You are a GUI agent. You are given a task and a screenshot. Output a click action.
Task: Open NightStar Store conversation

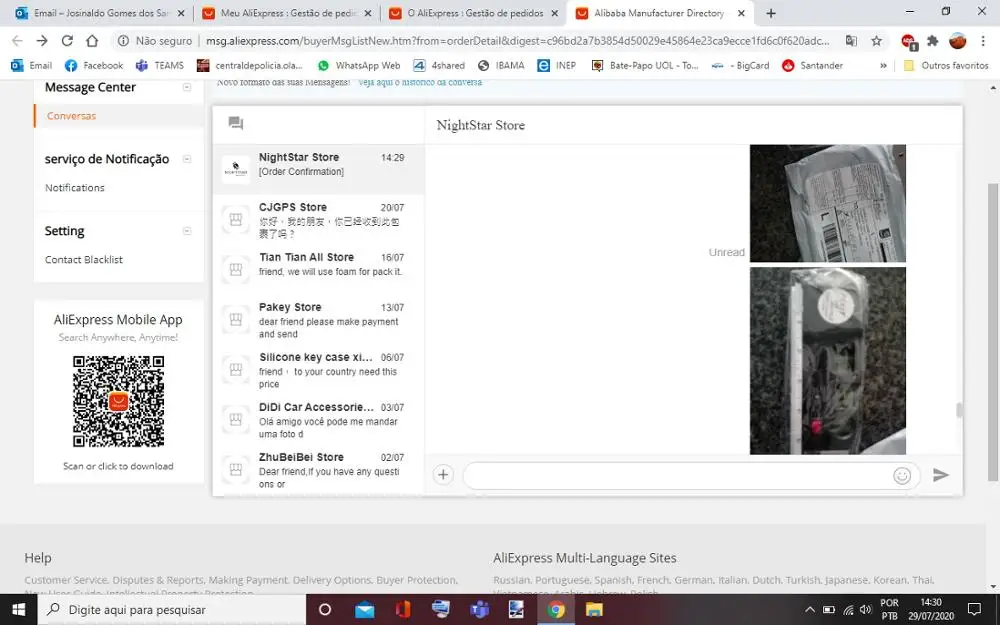(318, 170)
